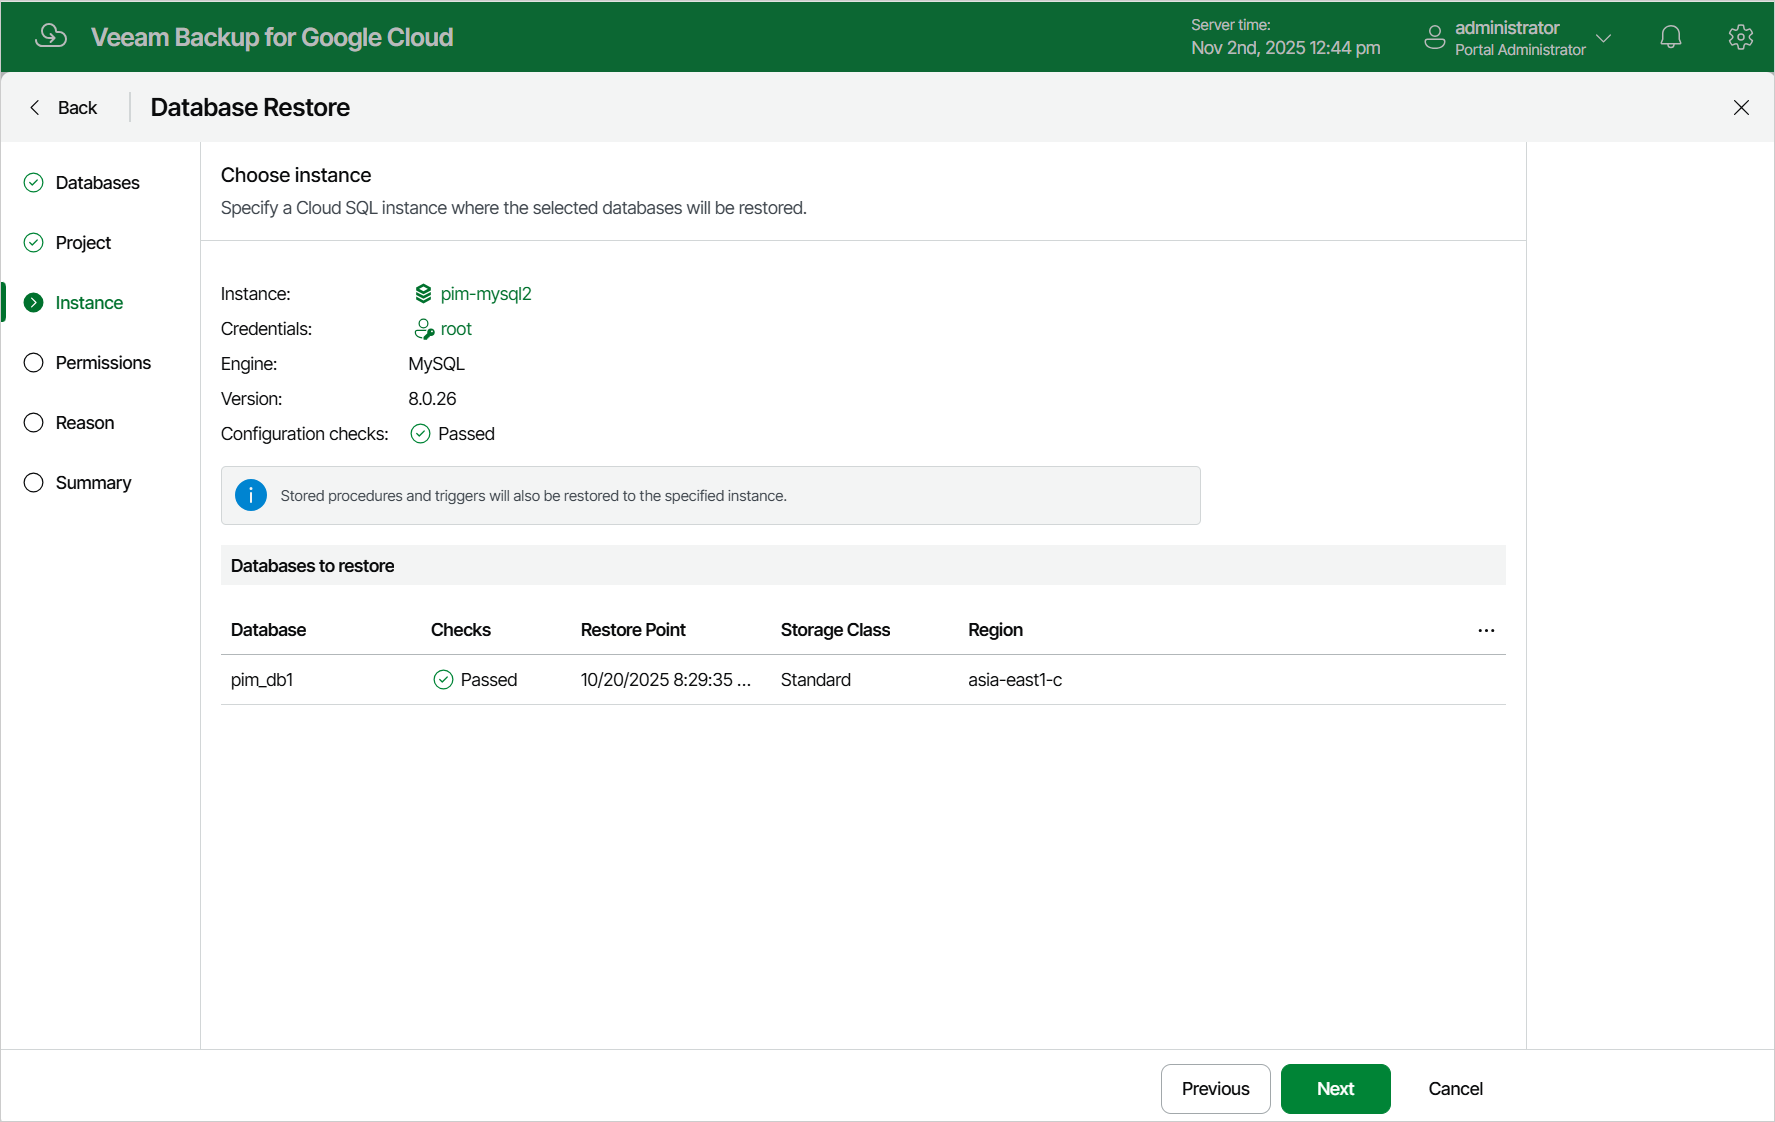The height and width of the screenshot is (1122, 1775).
Task: Click the Back button label
Action: coord(77,107)
